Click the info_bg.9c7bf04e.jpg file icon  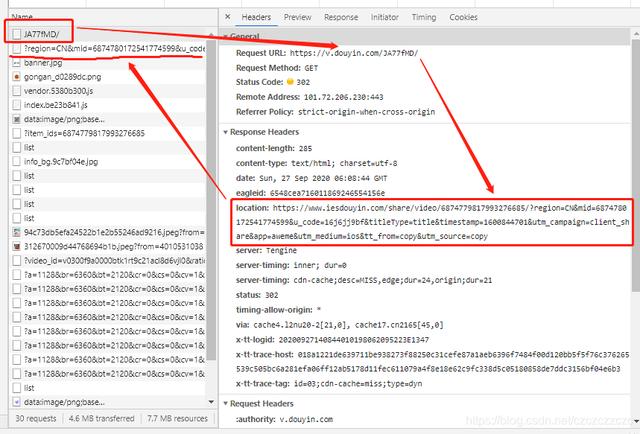[x=16, y=160]
